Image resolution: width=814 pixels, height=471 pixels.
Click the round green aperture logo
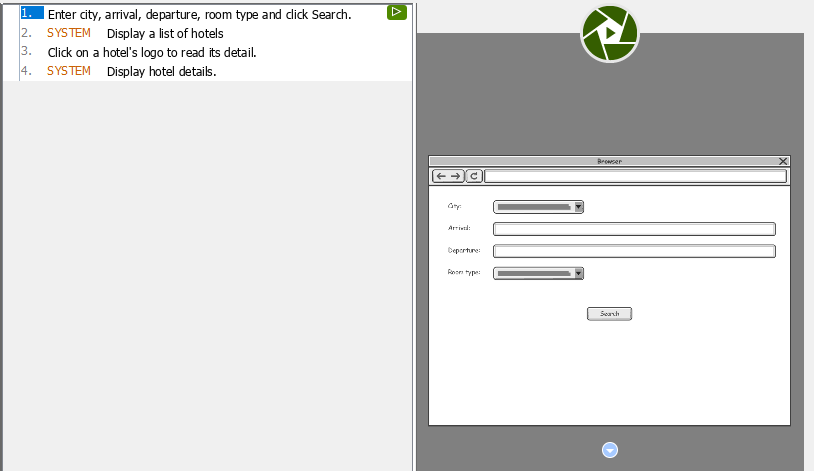pos(609,33)
